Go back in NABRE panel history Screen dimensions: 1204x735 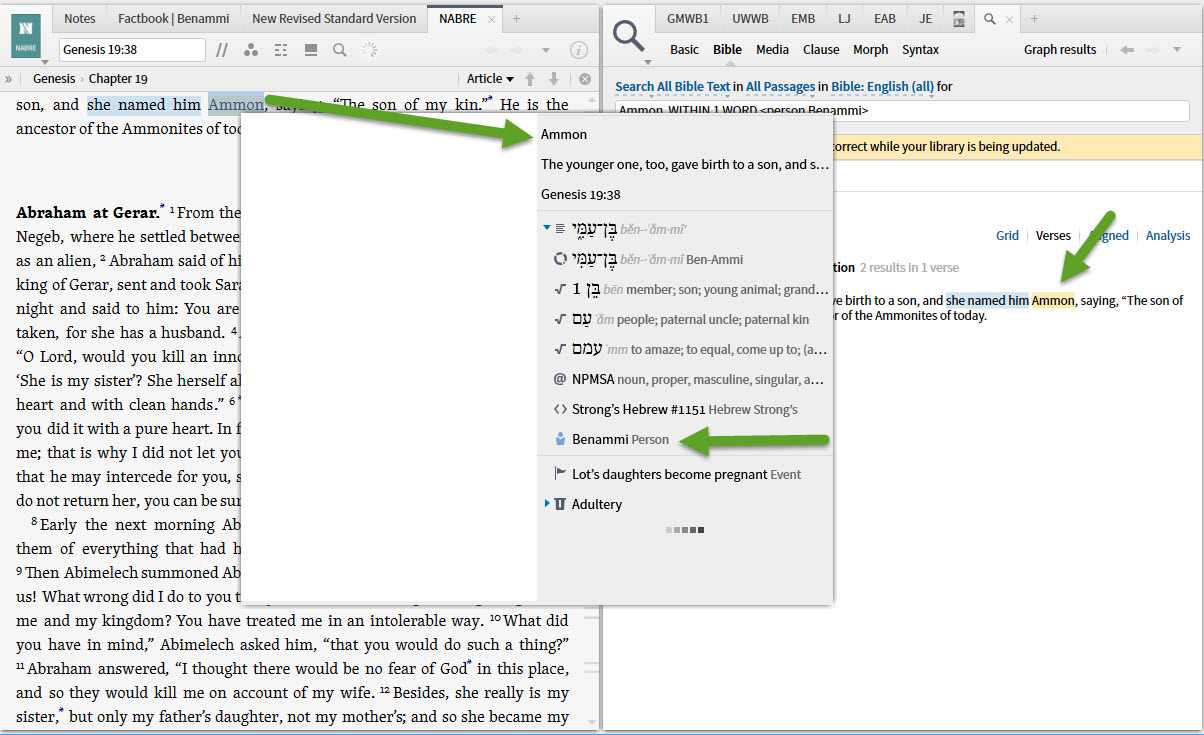(491, 50)
